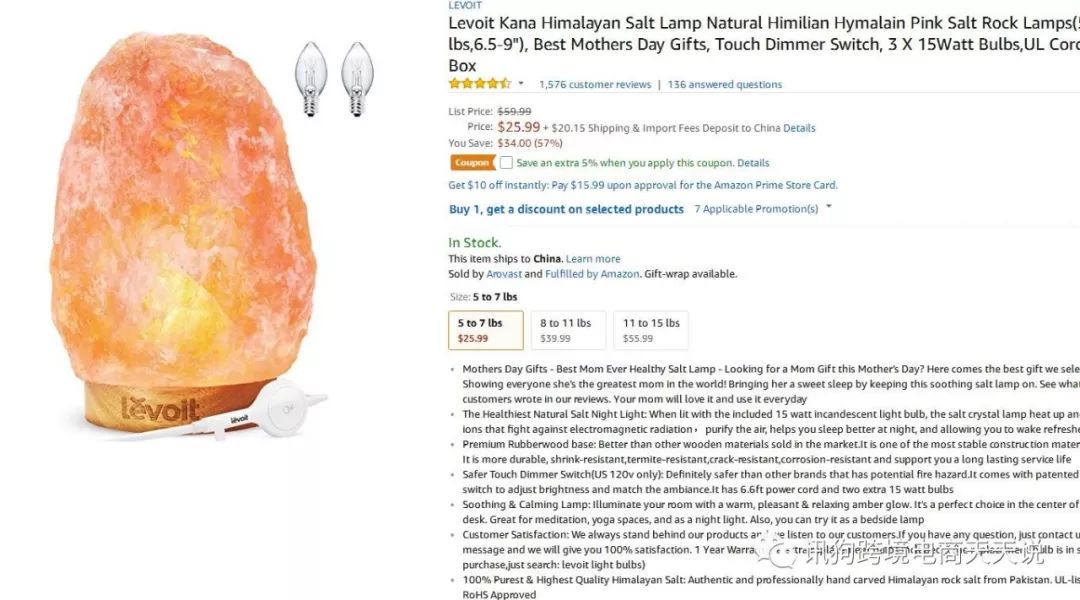Click Learn more about shipping to China
Image resolution: width=1080 pixels, height=600 pixels.
point(593,259)
